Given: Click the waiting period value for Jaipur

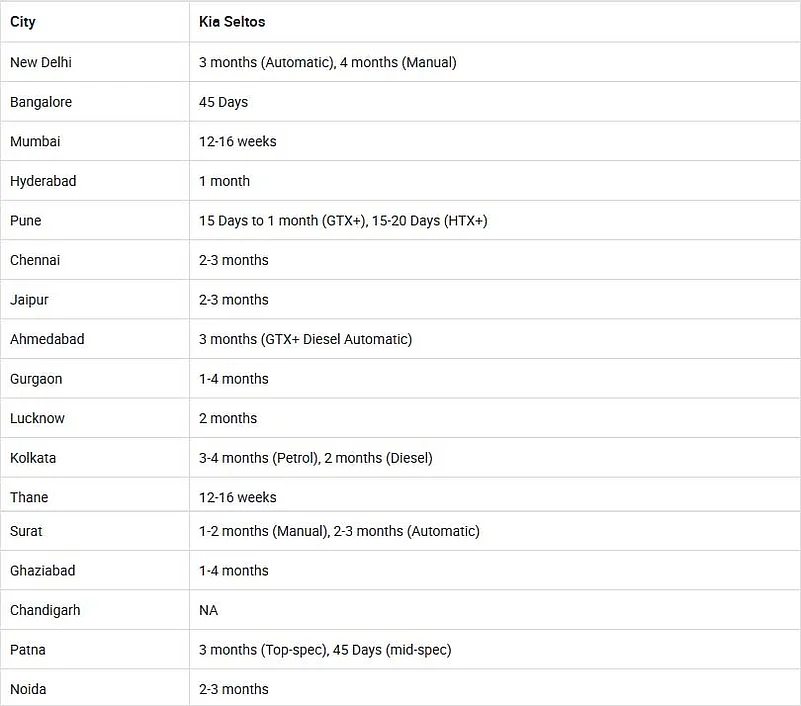Looking at the screenshot, I should 233,299.
